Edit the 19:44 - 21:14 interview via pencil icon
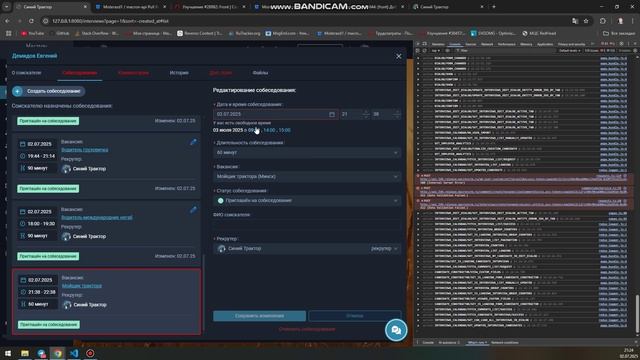Screen dimensions: 640x360 click(193, 142)
